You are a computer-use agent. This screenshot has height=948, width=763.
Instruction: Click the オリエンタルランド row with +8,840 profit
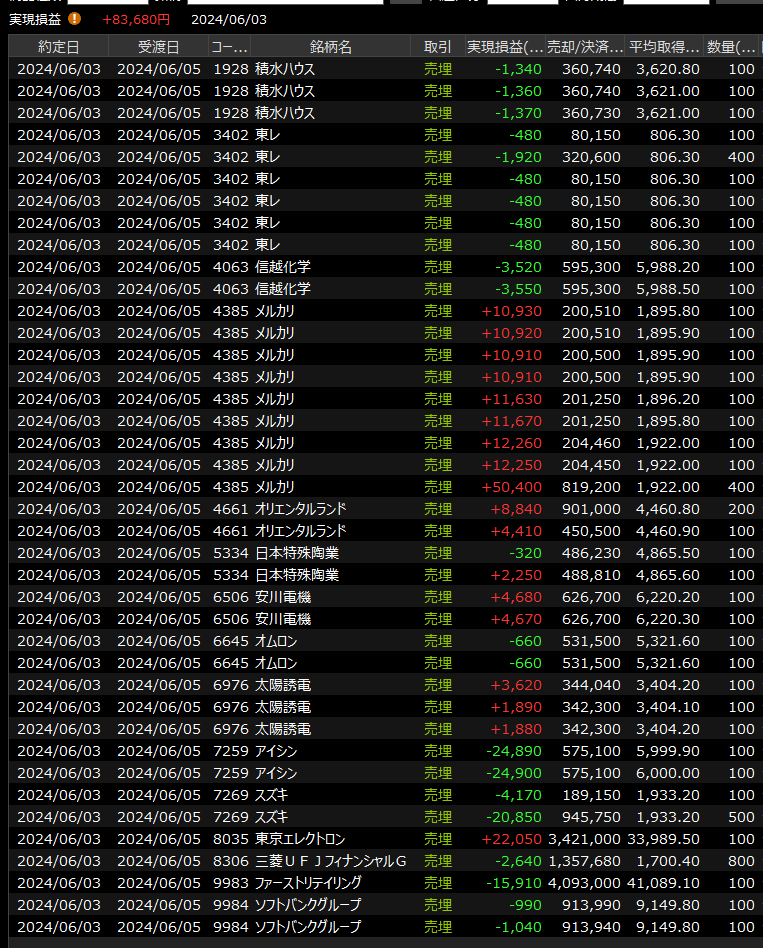[x=330, y=509]
